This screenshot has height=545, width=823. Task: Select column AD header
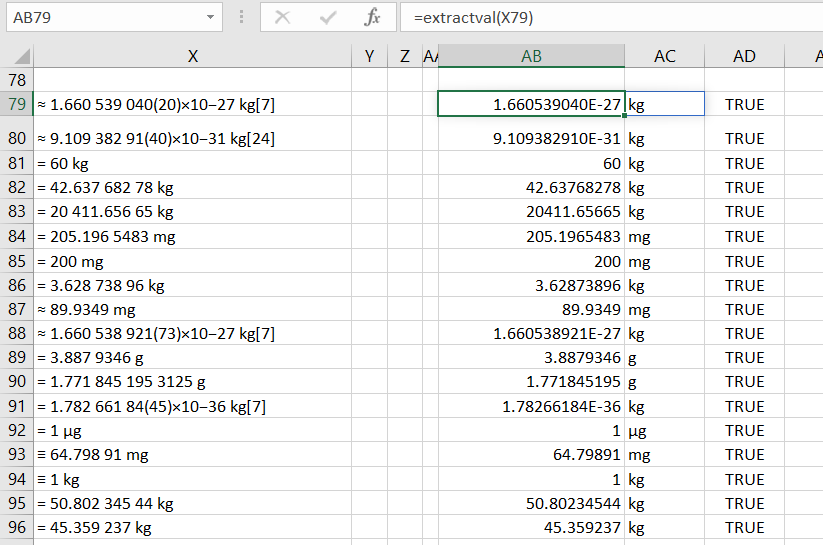click(744, 57)
